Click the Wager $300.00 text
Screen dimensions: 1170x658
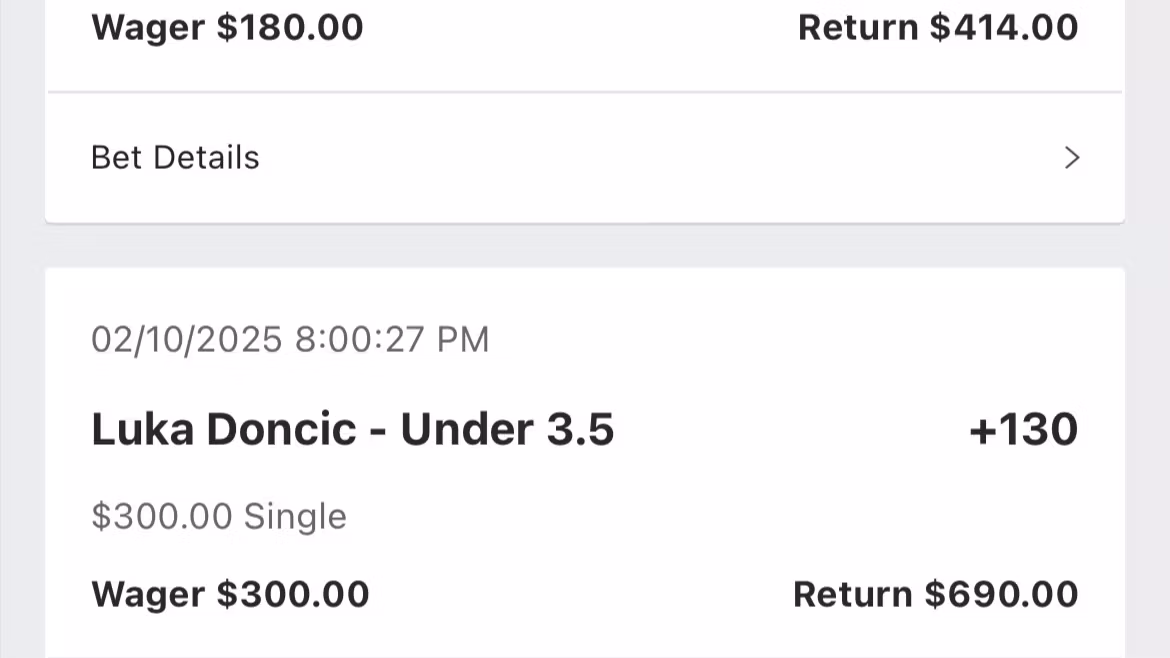[230, 594]
